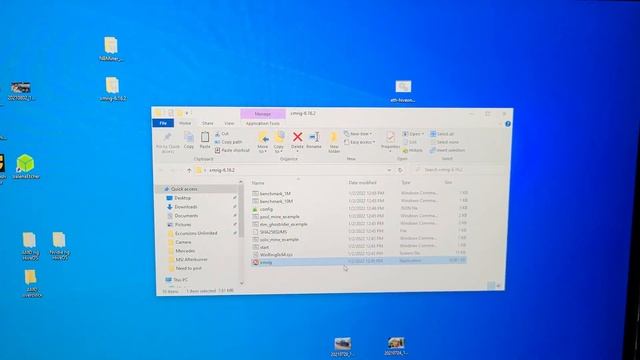This screenshot has width=640, height=360.
Task: Switch to the View ribbon tab
Action: coord(229,123)
